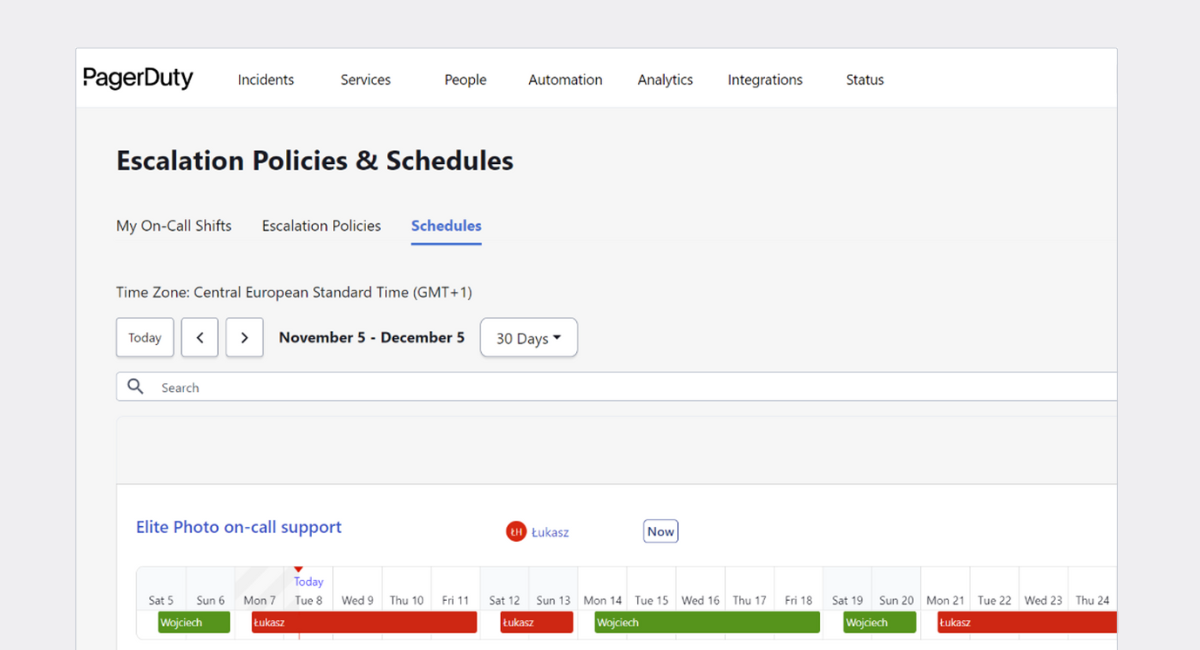Open the Analytics menu
The image size is (1200, 650).
click(x=665, y=80)
